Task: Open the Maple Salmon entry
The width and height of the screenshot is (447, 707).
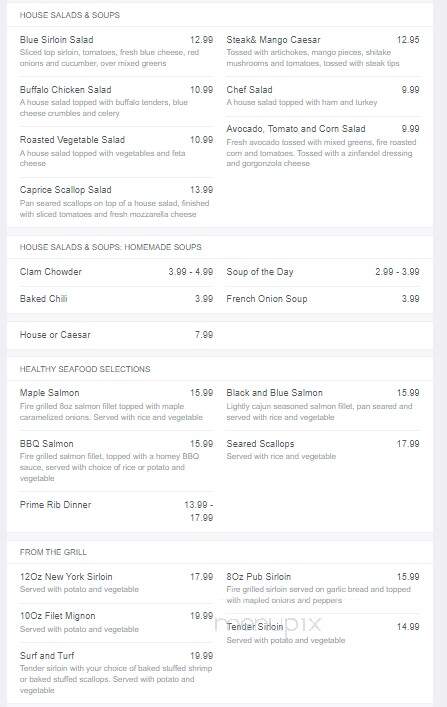Action: click(x=116, y=404)
